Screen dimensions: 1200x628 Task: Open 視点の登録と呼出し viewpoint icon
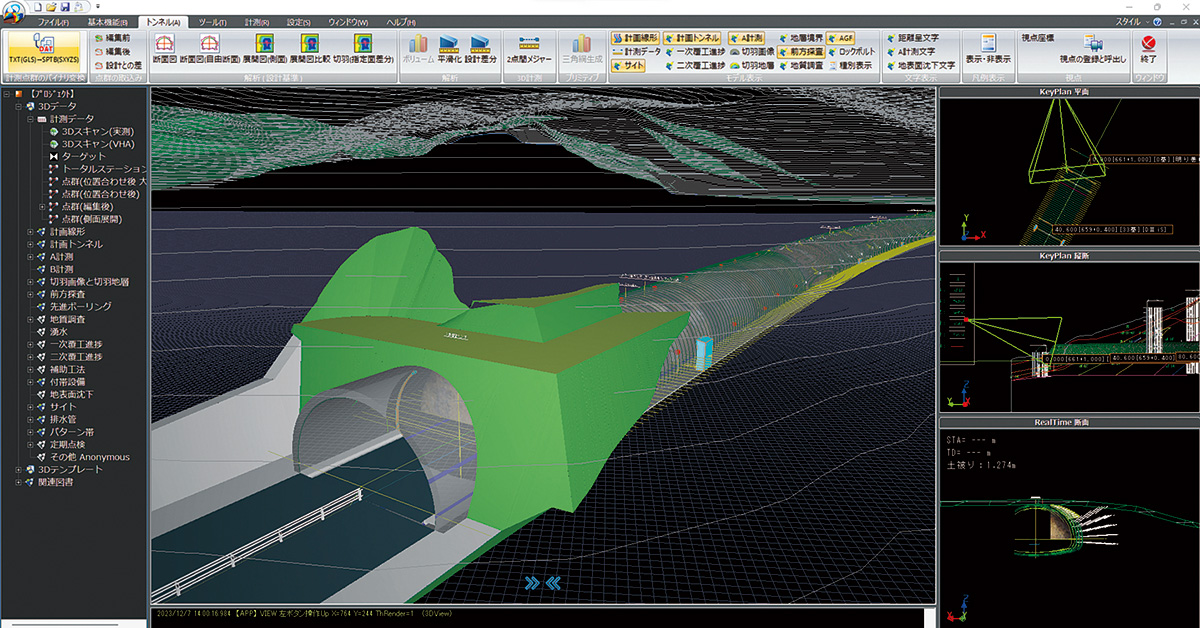click(x=1092, y=48)
